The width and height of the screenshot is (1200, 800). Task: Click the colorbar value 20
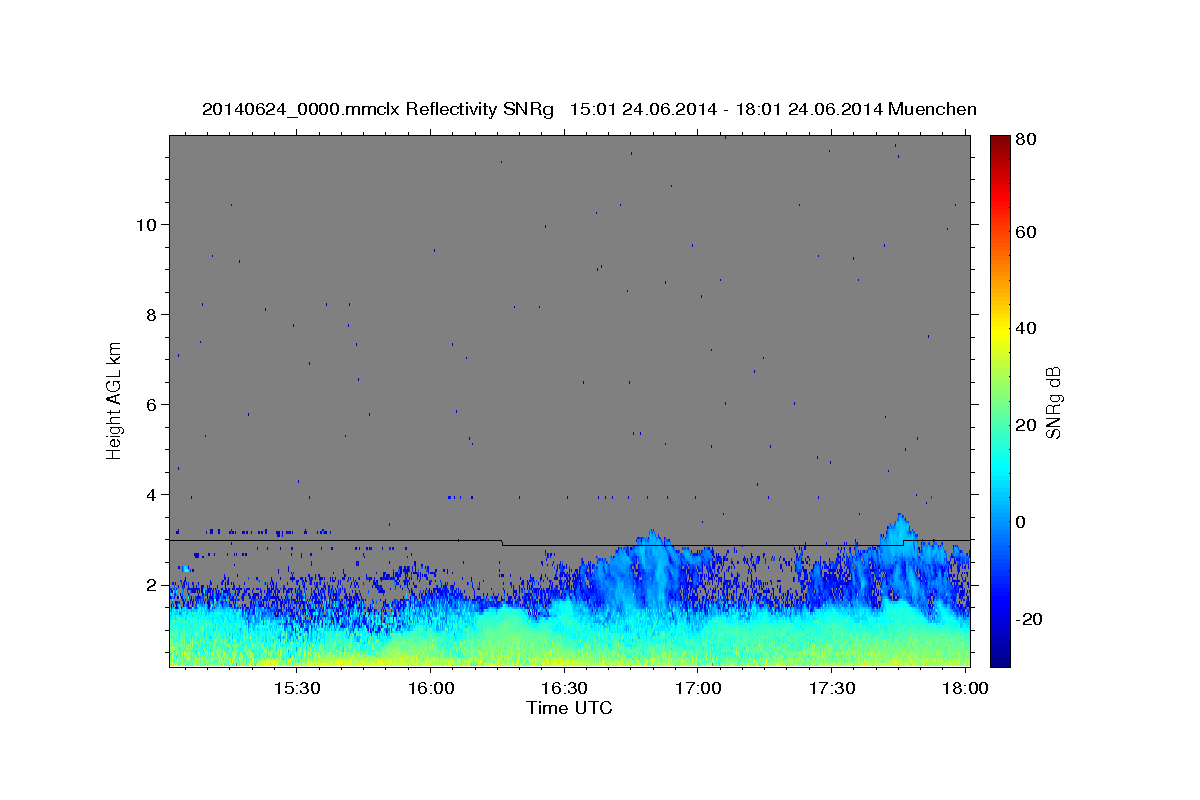tap(1027, 425)
